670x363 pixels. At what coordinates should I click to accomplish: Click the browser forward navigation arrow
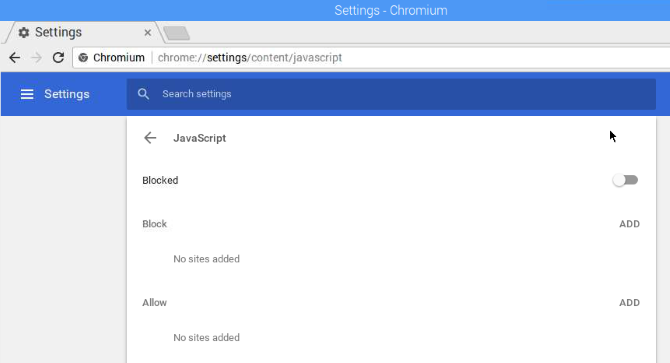click(x=37, y=58)
